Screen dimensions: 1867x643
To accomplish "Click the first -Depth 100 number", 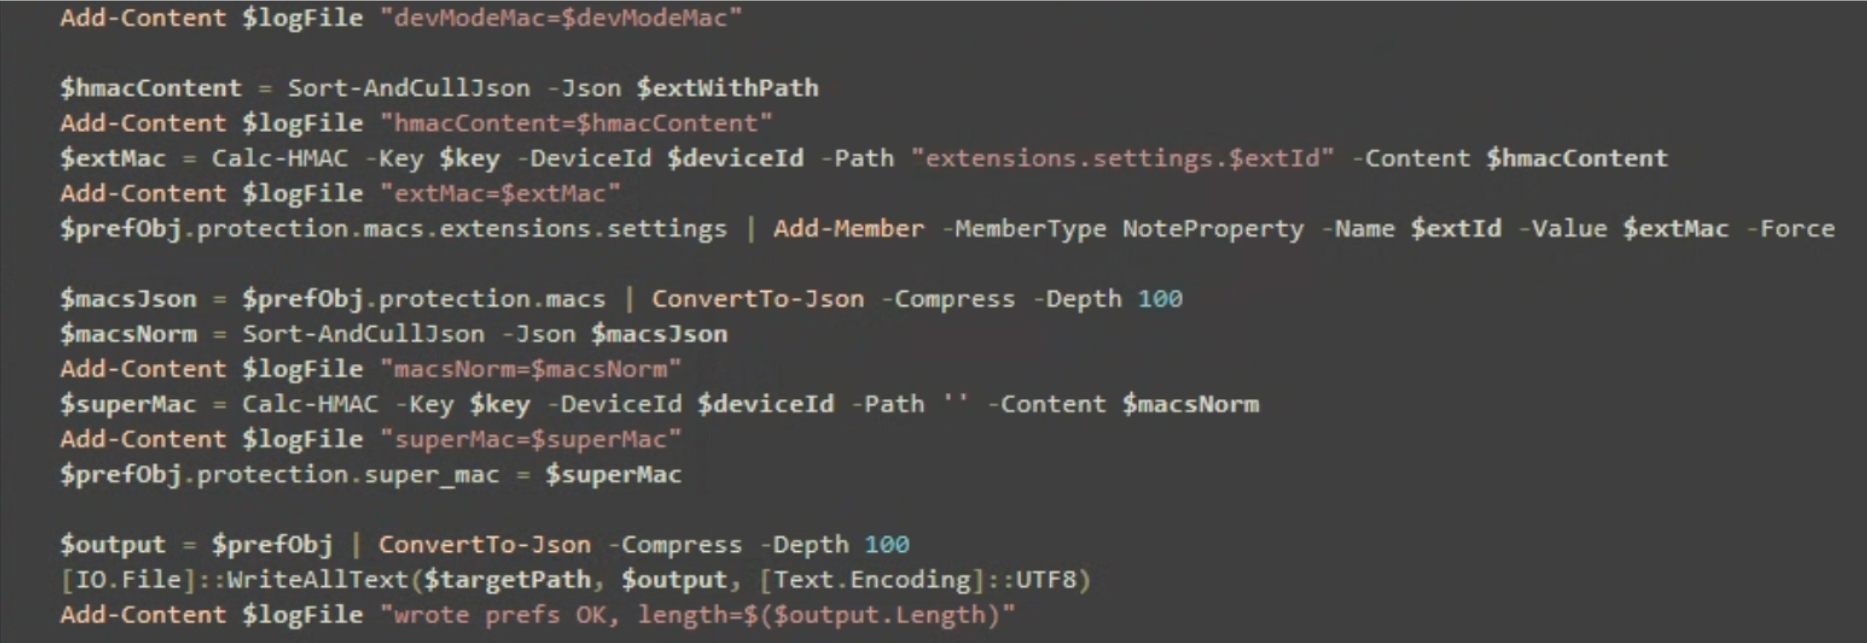I will (1160, 299).
